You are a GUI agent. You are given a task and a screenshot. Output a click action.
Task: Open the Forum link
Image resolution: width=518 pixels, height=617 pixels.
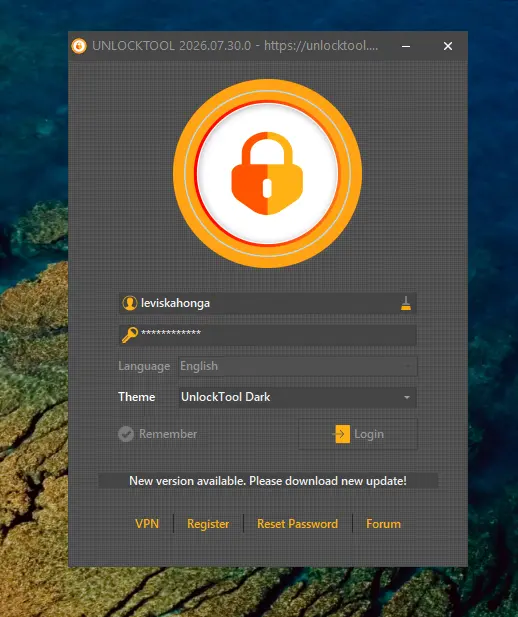tap(383, 524)
